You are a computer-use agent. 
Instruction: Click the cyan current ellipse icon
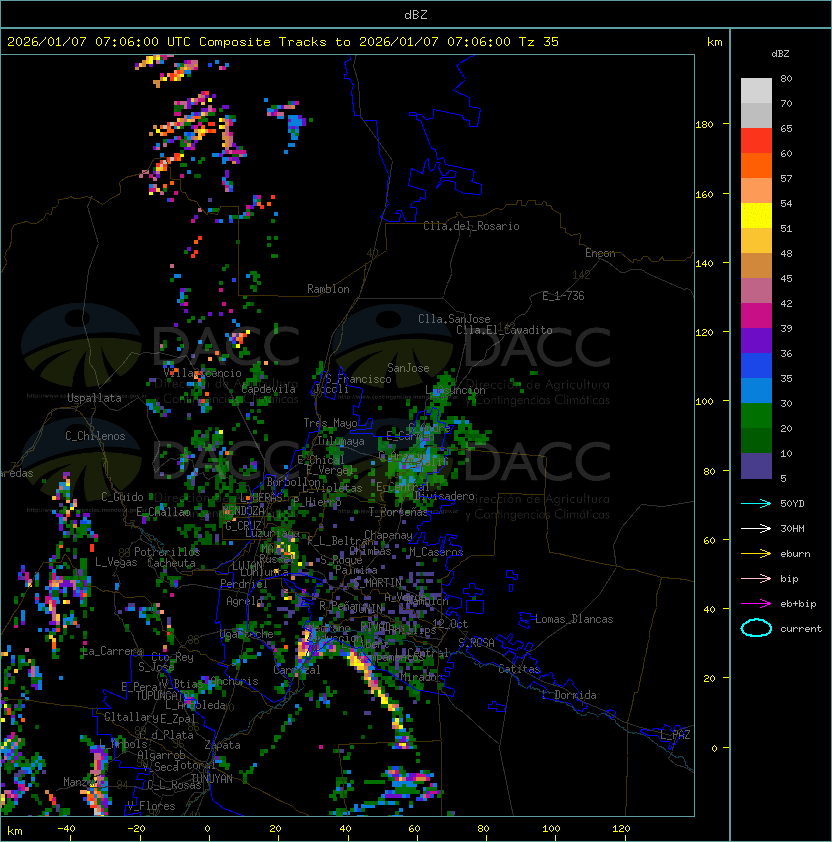click(756, 628)
